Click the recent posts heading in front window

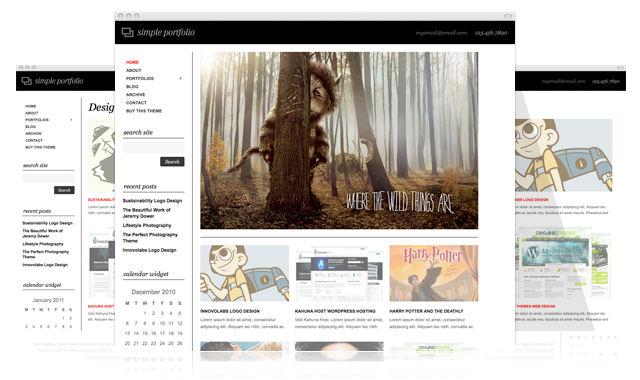pyautogui.click(x=140, y=187)
